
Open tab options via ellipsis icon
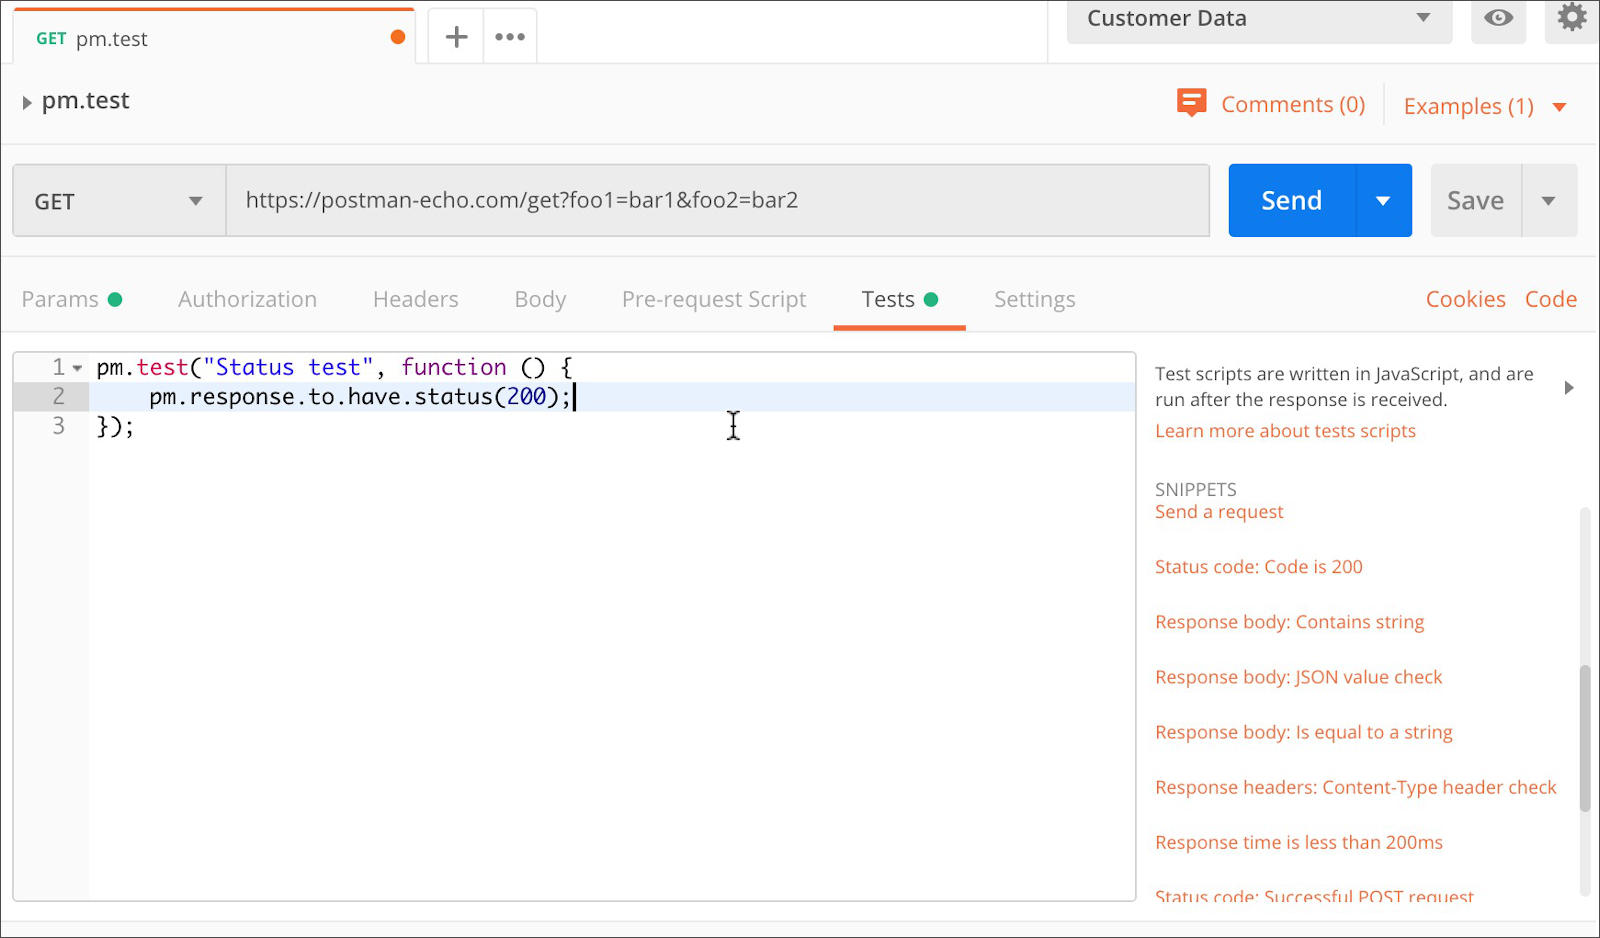509,35
